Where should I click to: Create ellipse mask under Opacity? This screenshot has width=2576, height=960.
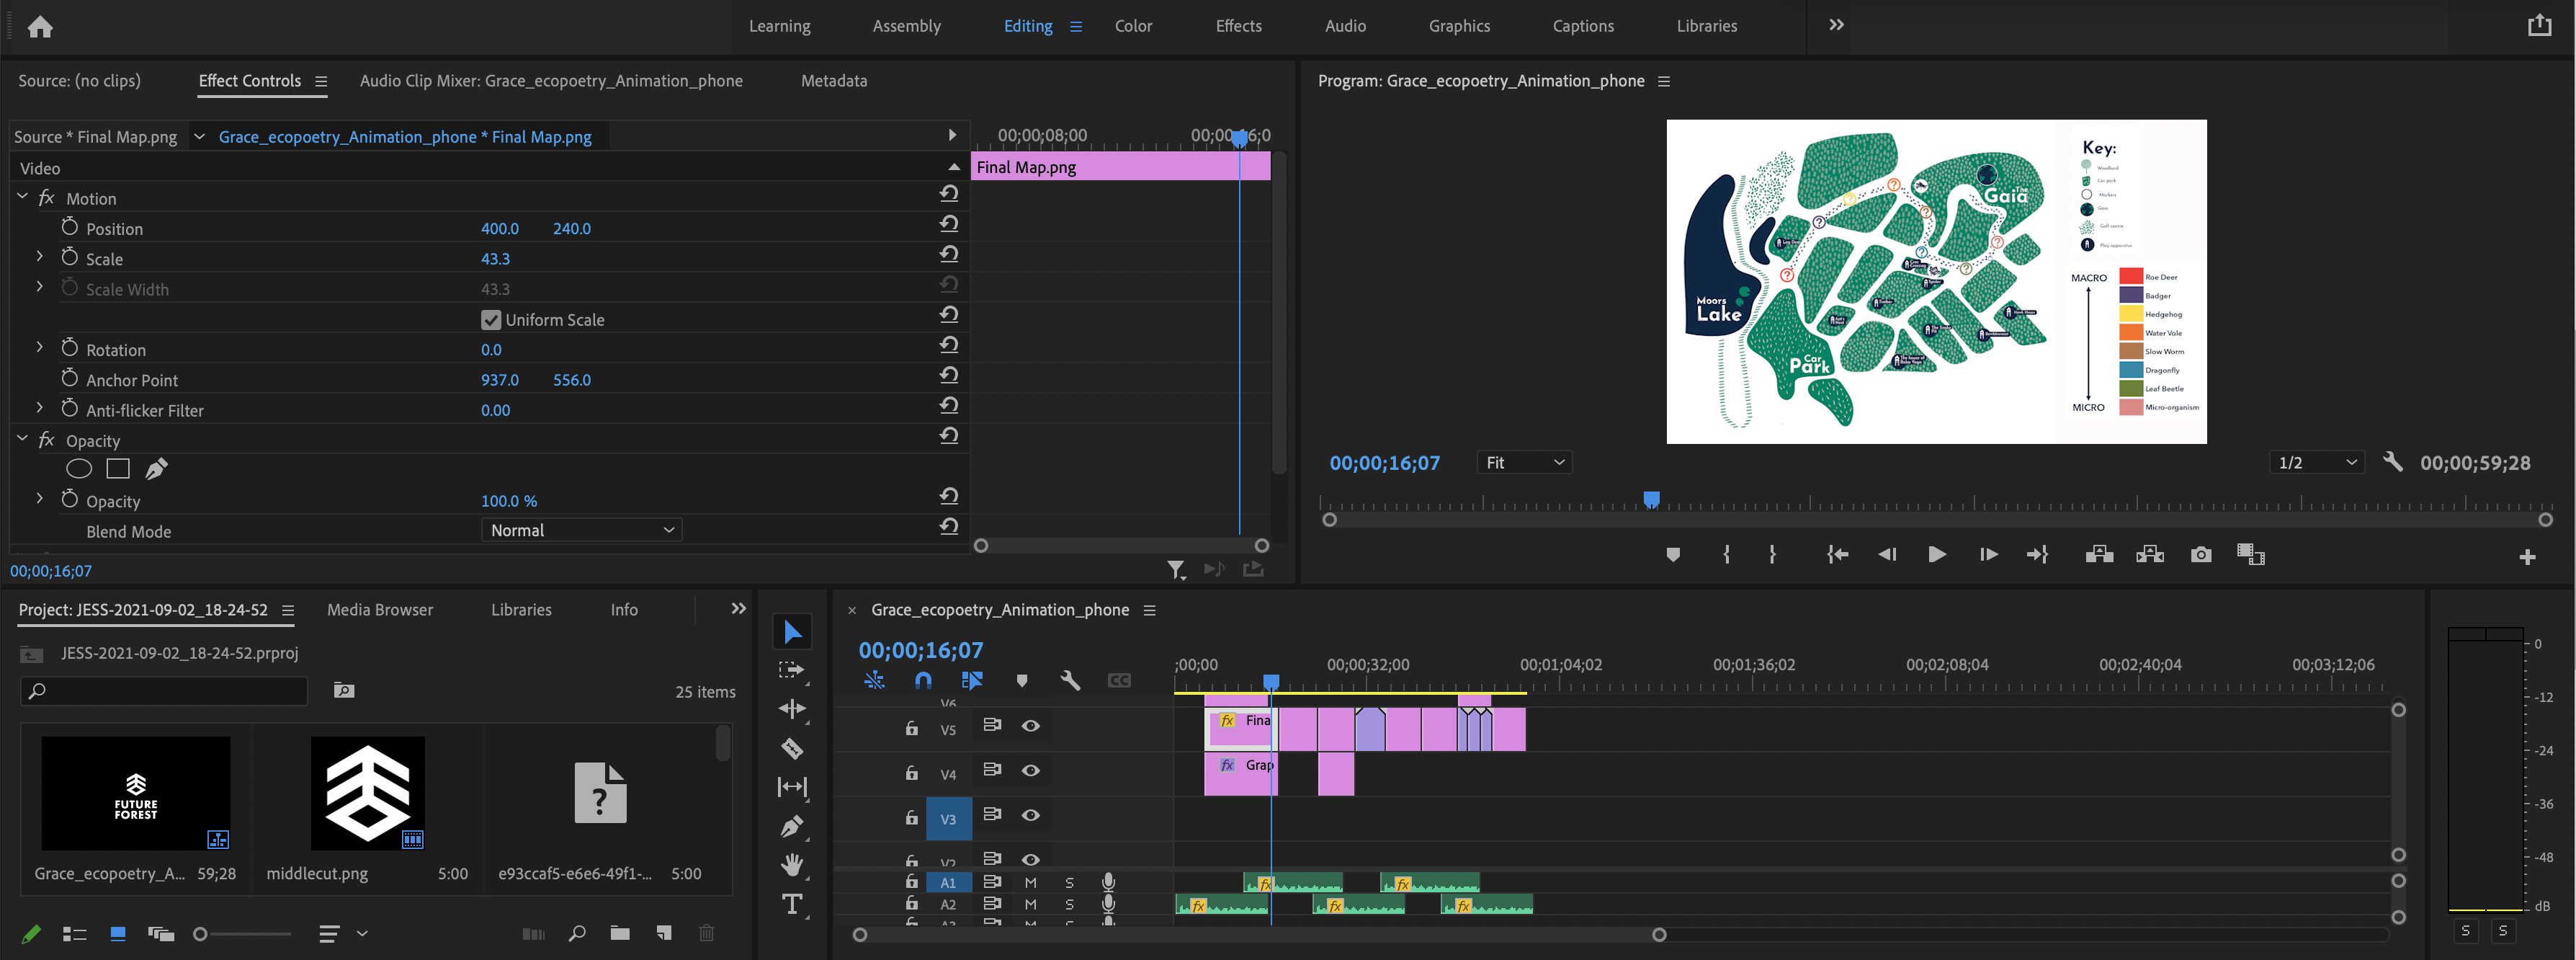(x=79, y=469)
